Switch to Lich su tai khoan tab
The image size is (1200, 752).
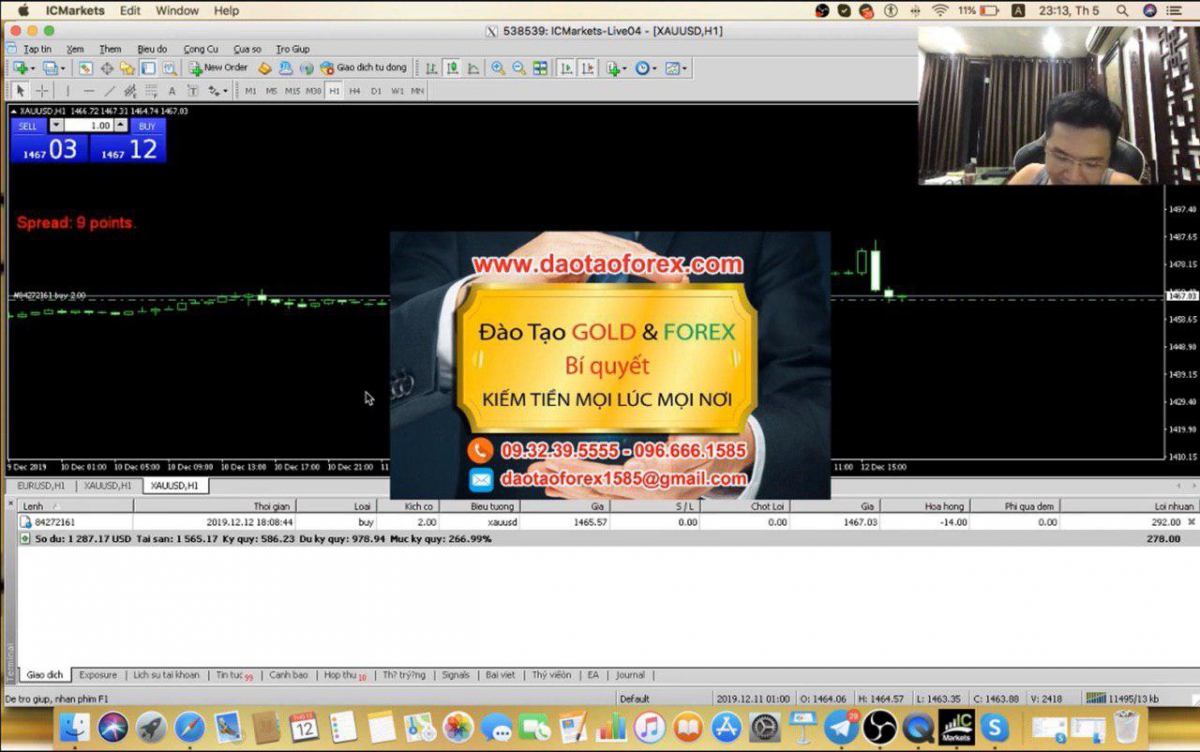(x=166, y=675)
